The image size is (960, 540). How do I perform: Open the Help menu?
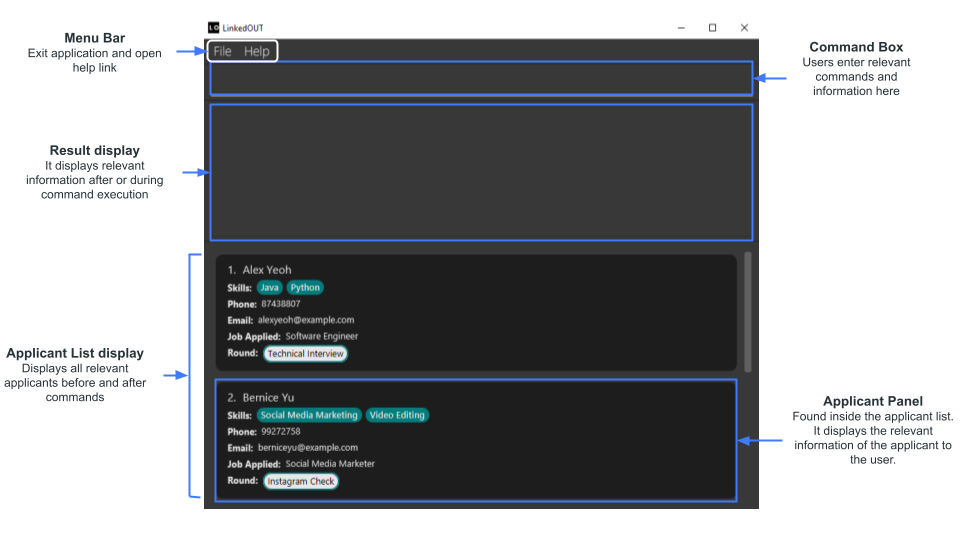click(x=257, y=51)
